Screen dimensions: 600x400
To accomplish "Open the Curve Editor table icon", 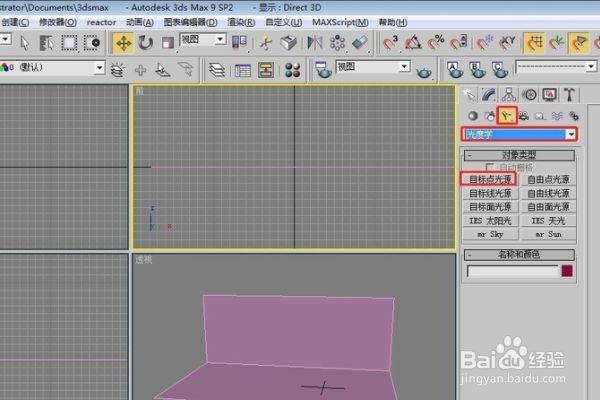I will (x=243, y=70).
